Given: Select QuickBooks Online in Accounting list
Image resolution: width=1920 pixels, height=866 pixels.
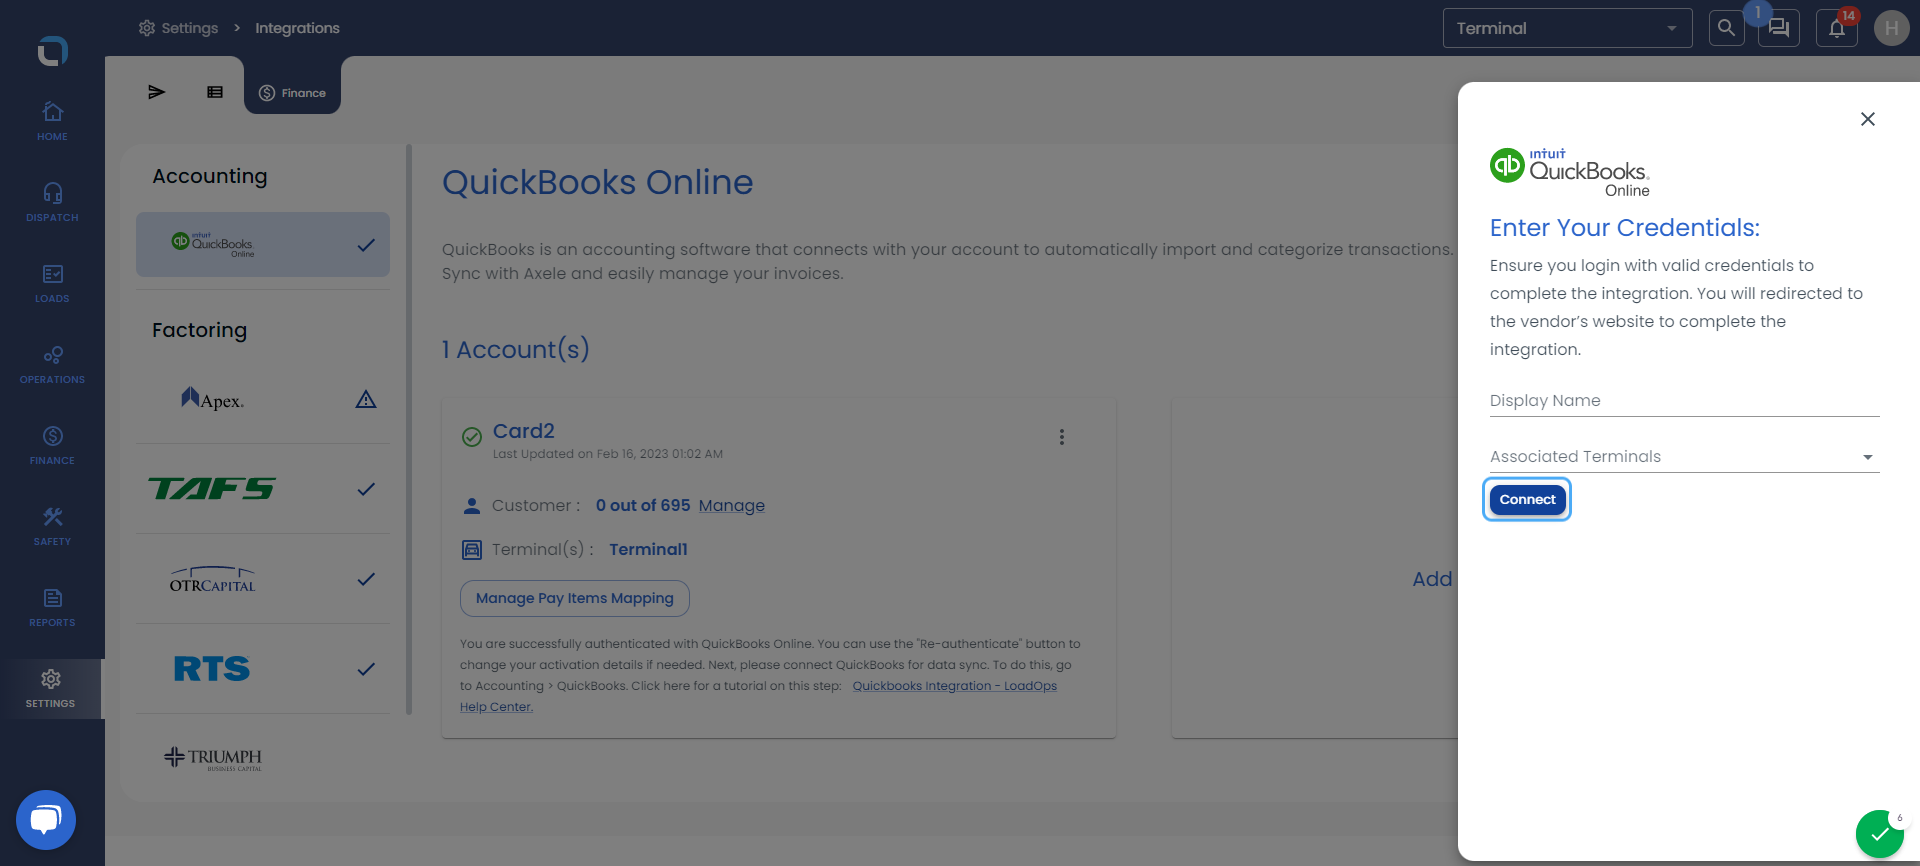Looking at the screenshot, I should pos(263,244).
